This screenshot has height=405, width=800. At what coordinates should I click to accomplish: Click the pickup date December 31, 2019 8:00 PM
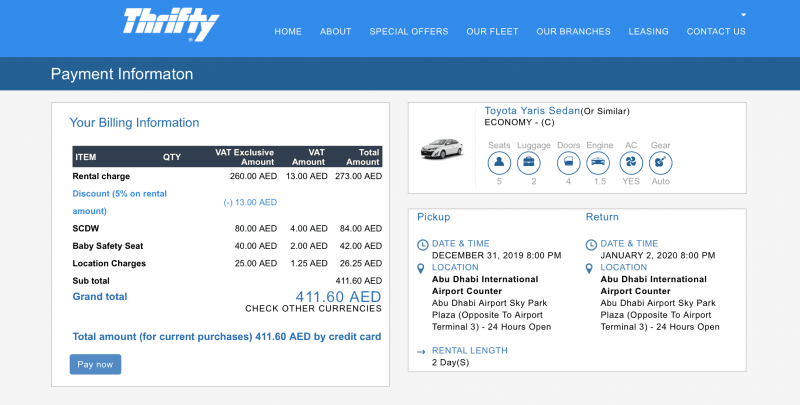pyautogui.click(x=496, y=256)
